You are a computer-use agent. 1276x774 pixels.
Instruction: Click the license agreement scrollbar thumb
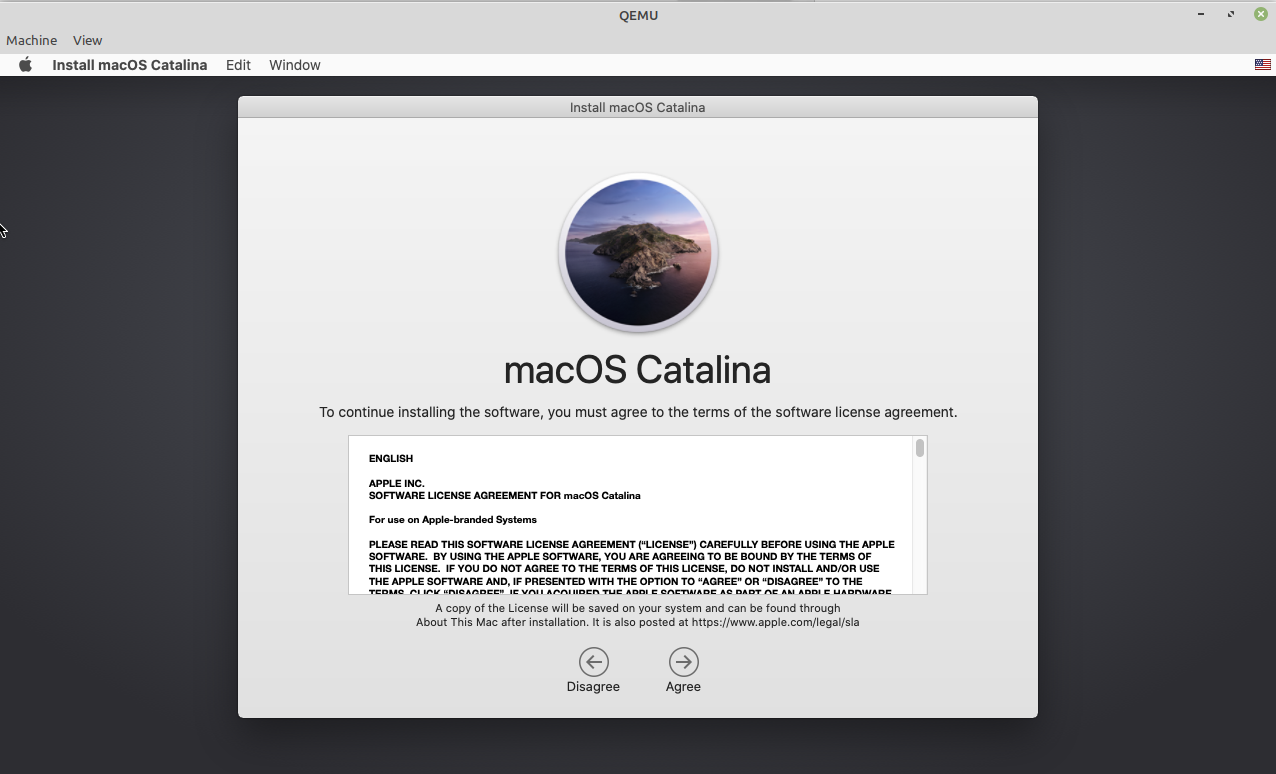click(x=919, y=448)
